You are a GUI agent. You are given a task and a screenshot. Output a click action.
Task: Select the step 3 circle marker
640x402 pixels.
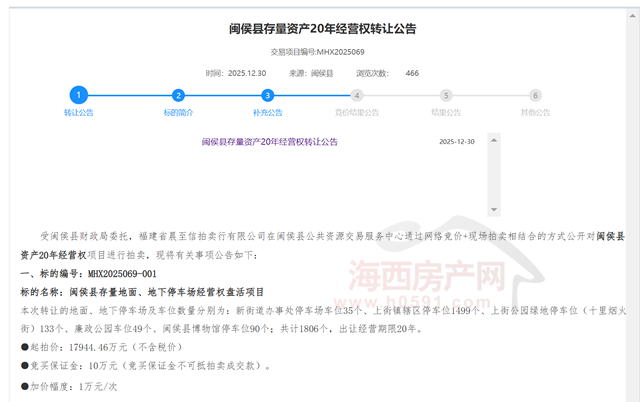click(267, 96)
